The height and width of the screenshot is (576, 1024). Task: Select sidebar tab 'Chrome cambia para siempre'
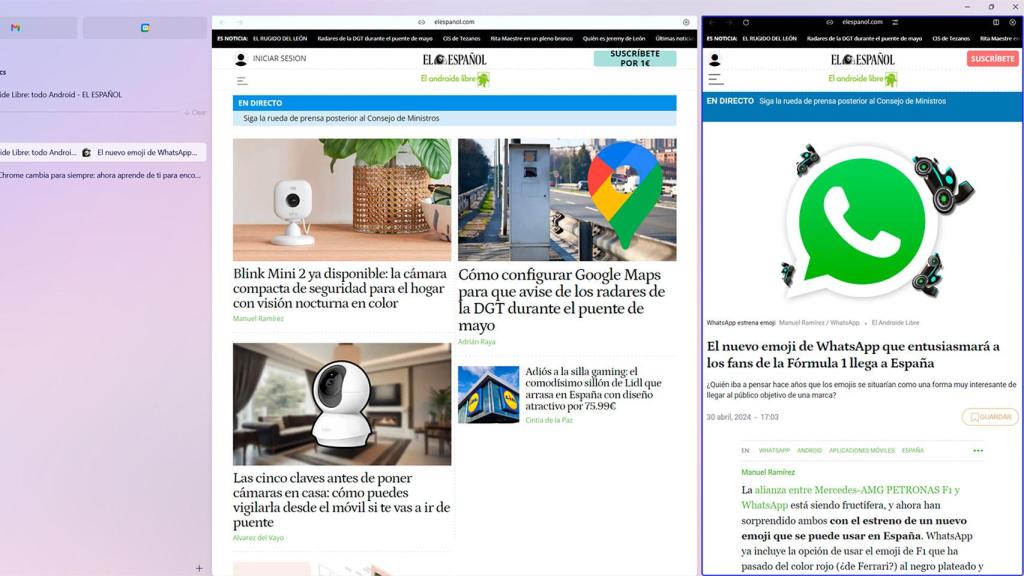point(102,175)
